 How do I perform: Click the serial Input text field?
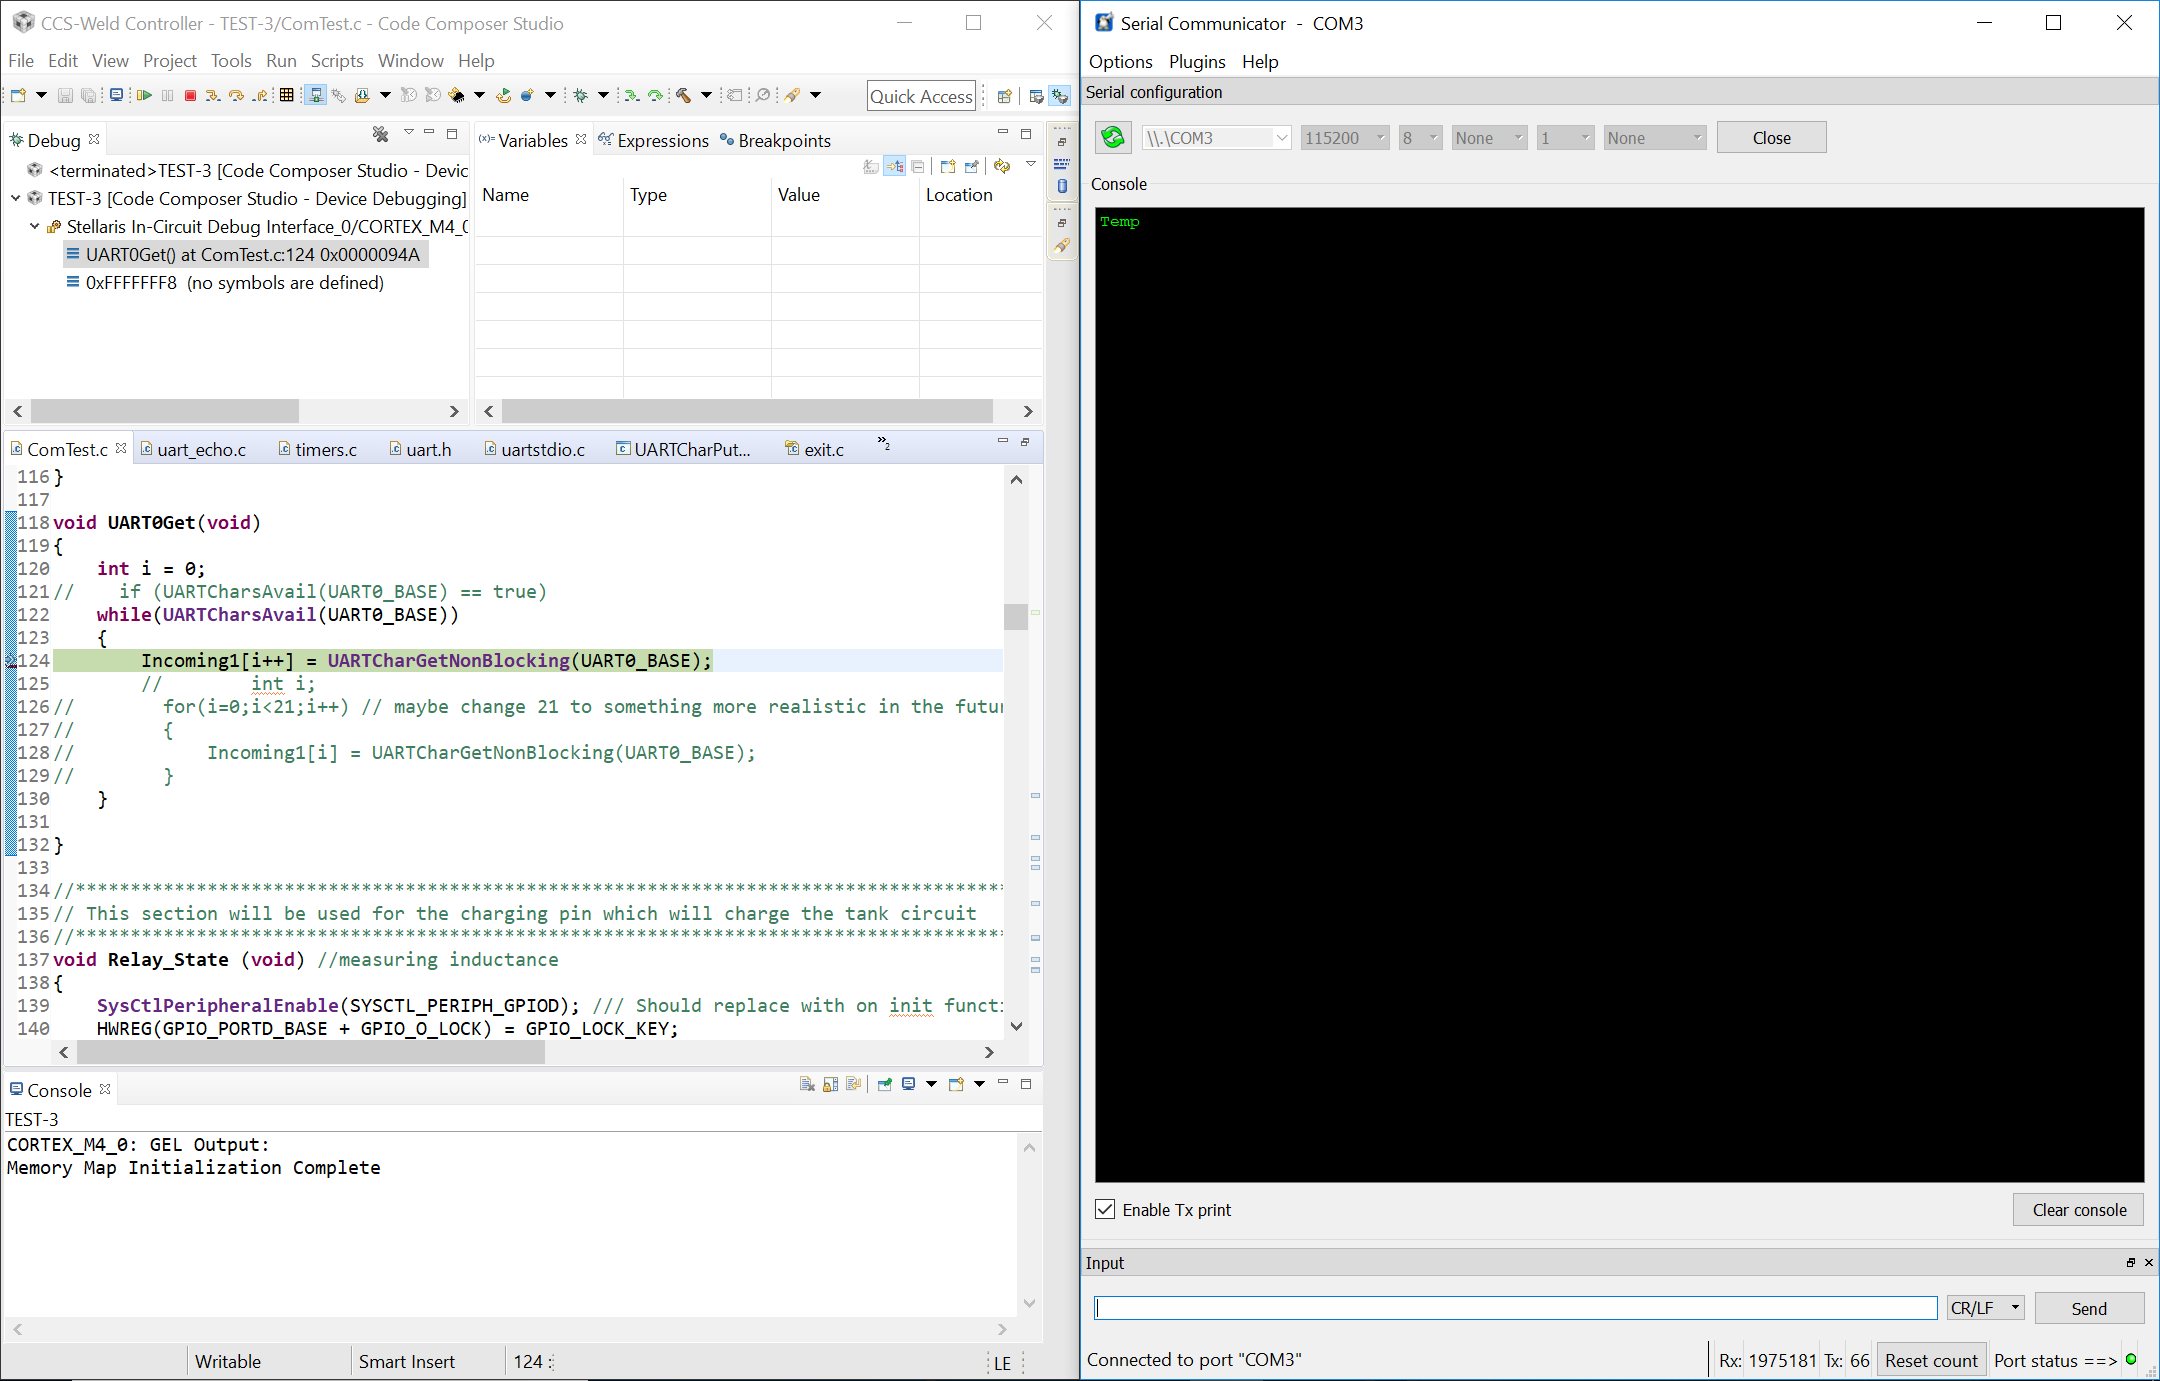click(x=1515, y=1308)
